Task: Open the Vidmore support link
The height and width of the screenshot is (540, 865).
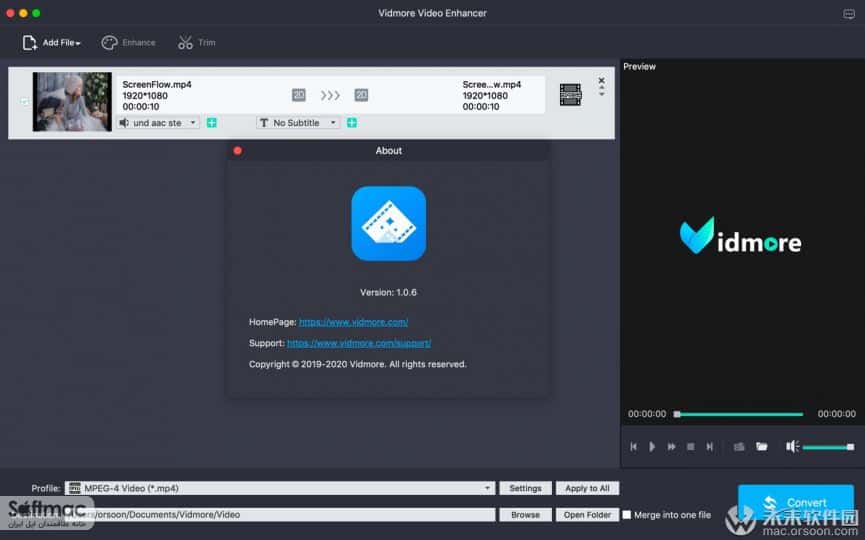Action: 359,343
